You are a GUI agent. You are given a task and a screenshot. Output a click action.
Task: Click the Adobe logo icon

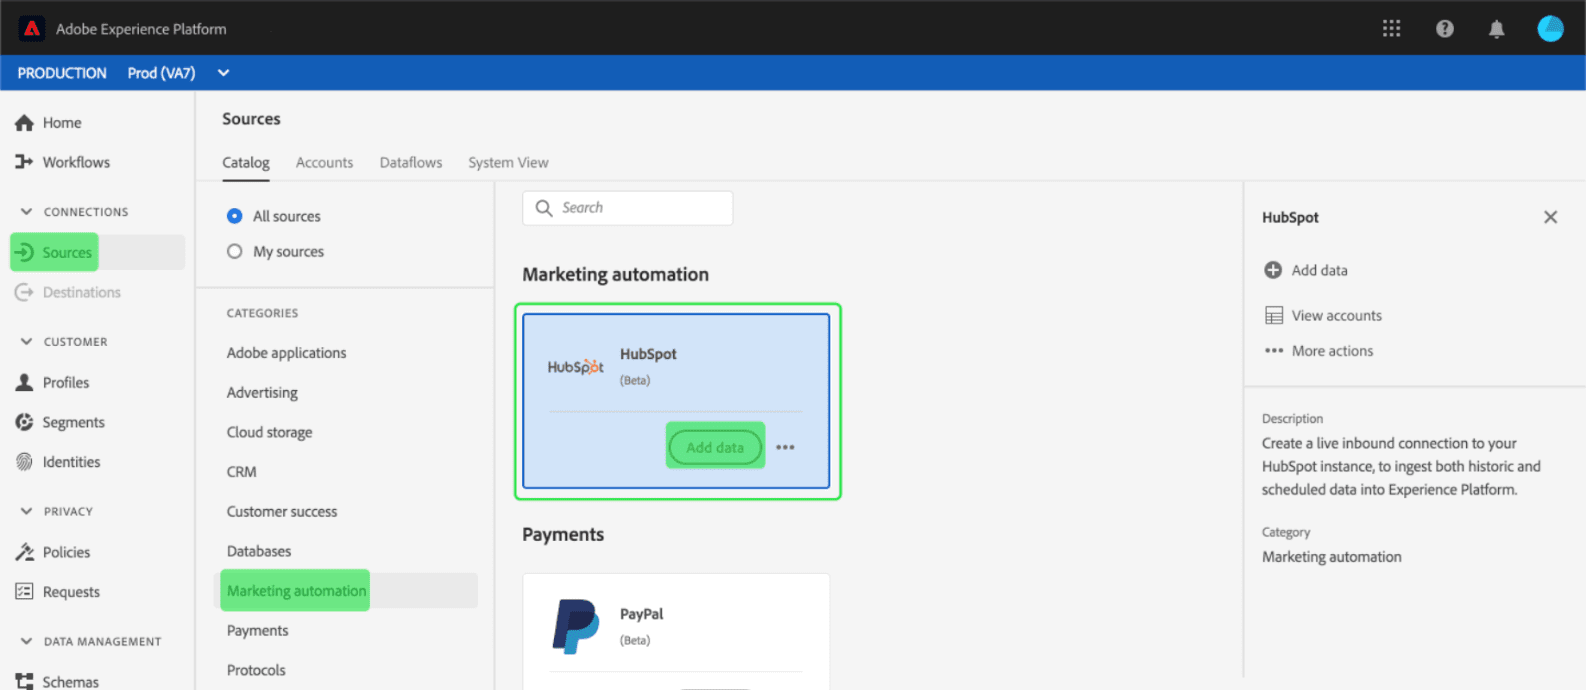32,28
